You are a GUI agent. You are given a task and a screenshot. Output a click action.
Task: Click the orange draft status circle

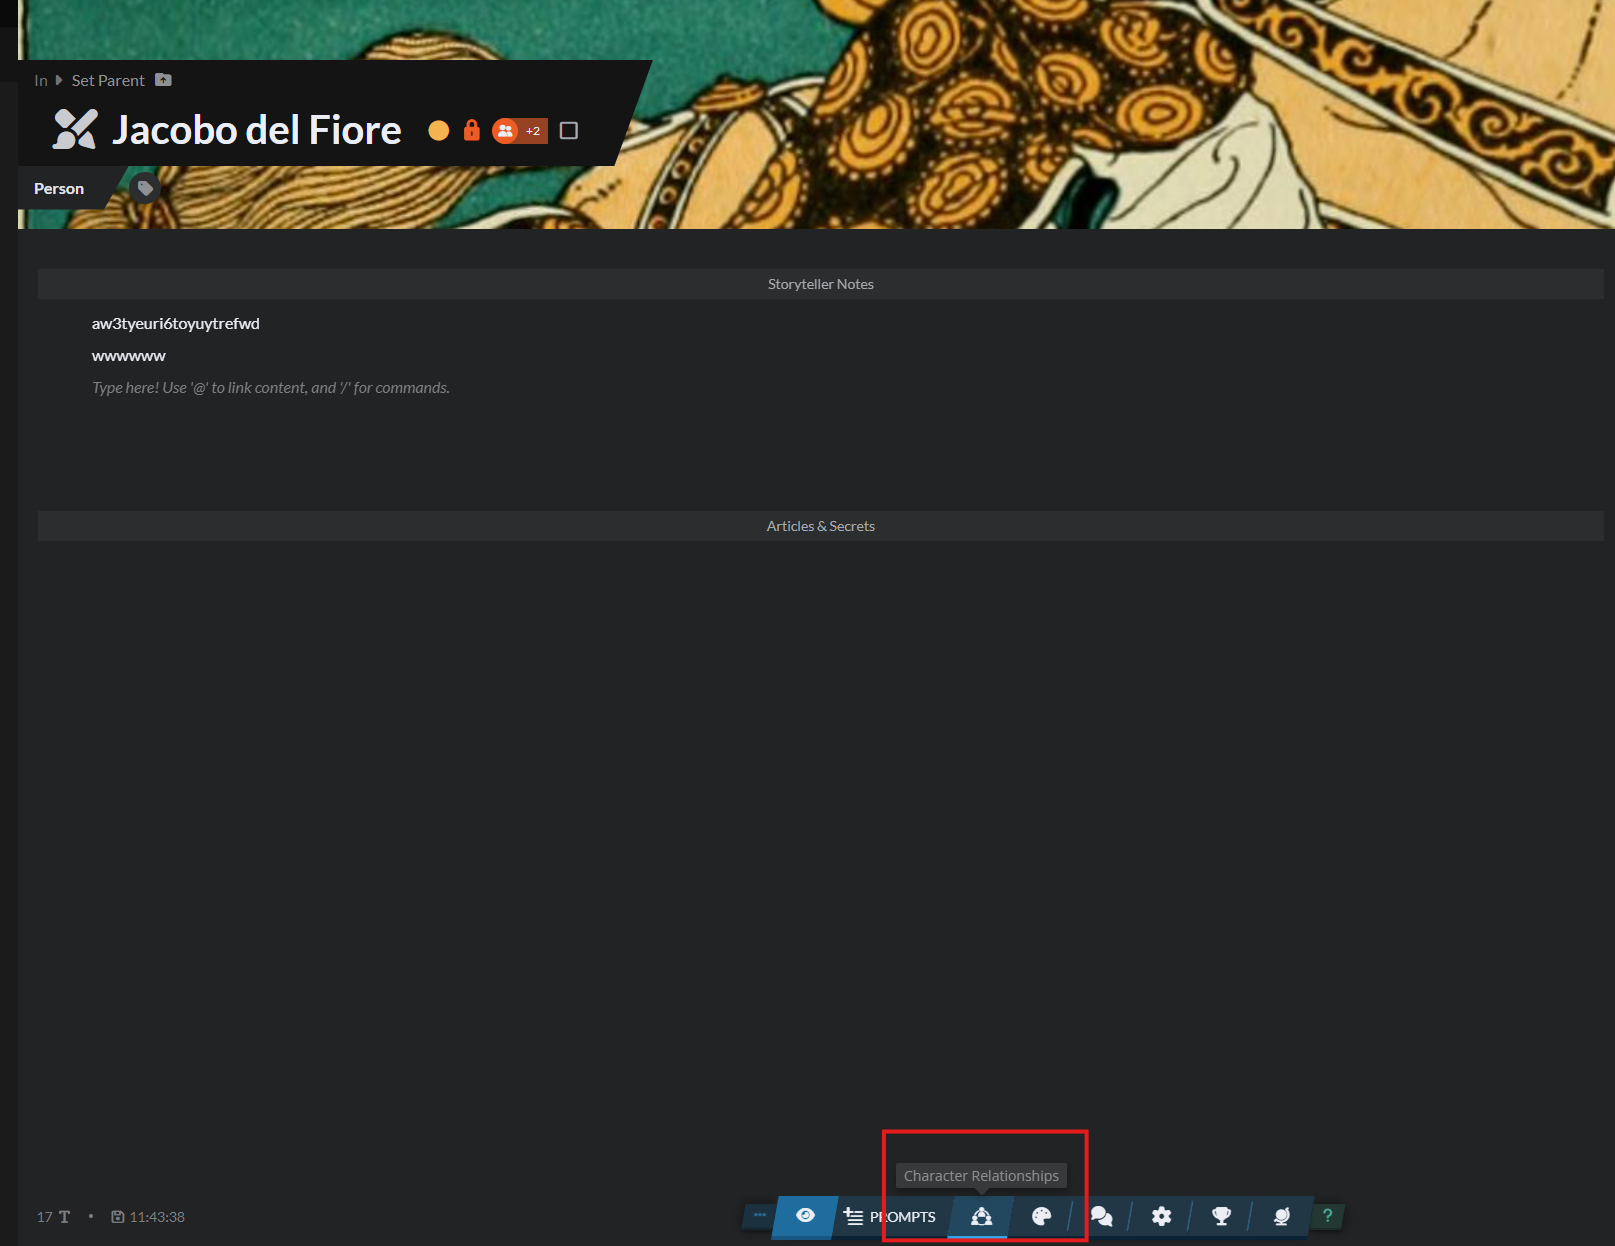(x=438, y=130)
